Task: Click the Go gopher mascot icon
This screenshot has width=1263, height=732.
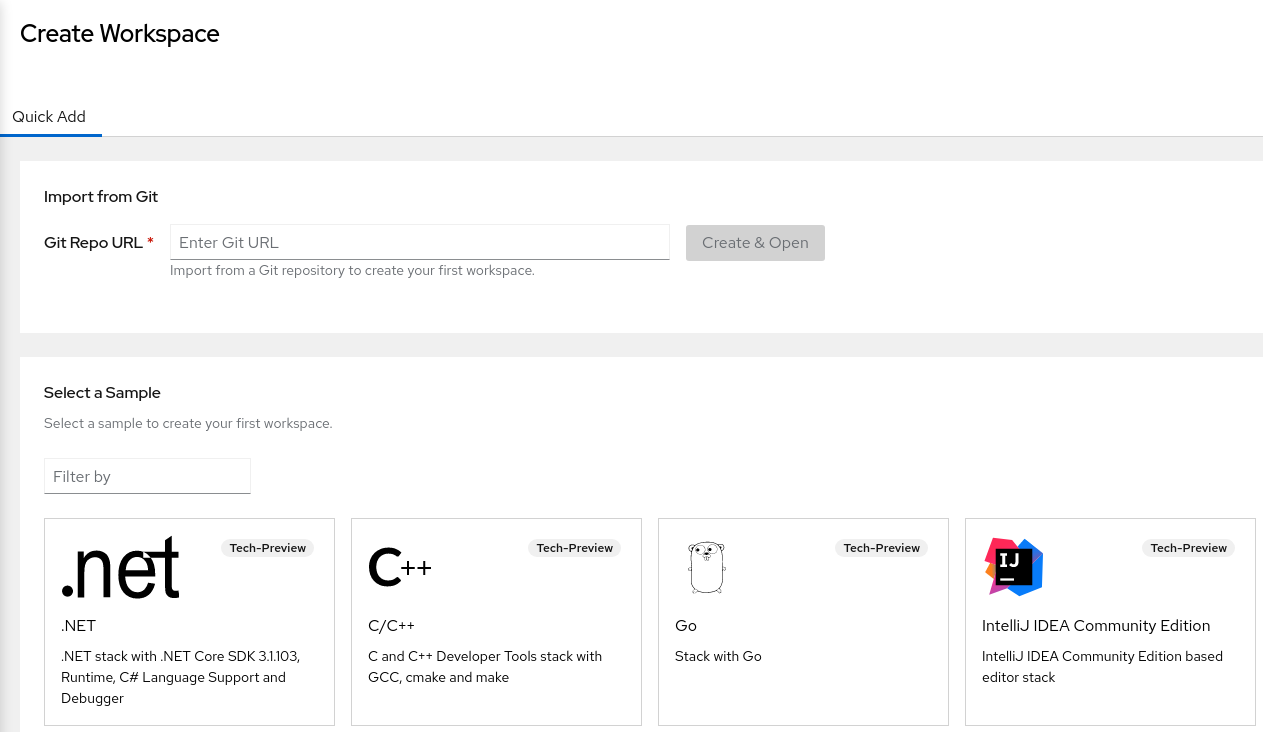Action: 706,567
